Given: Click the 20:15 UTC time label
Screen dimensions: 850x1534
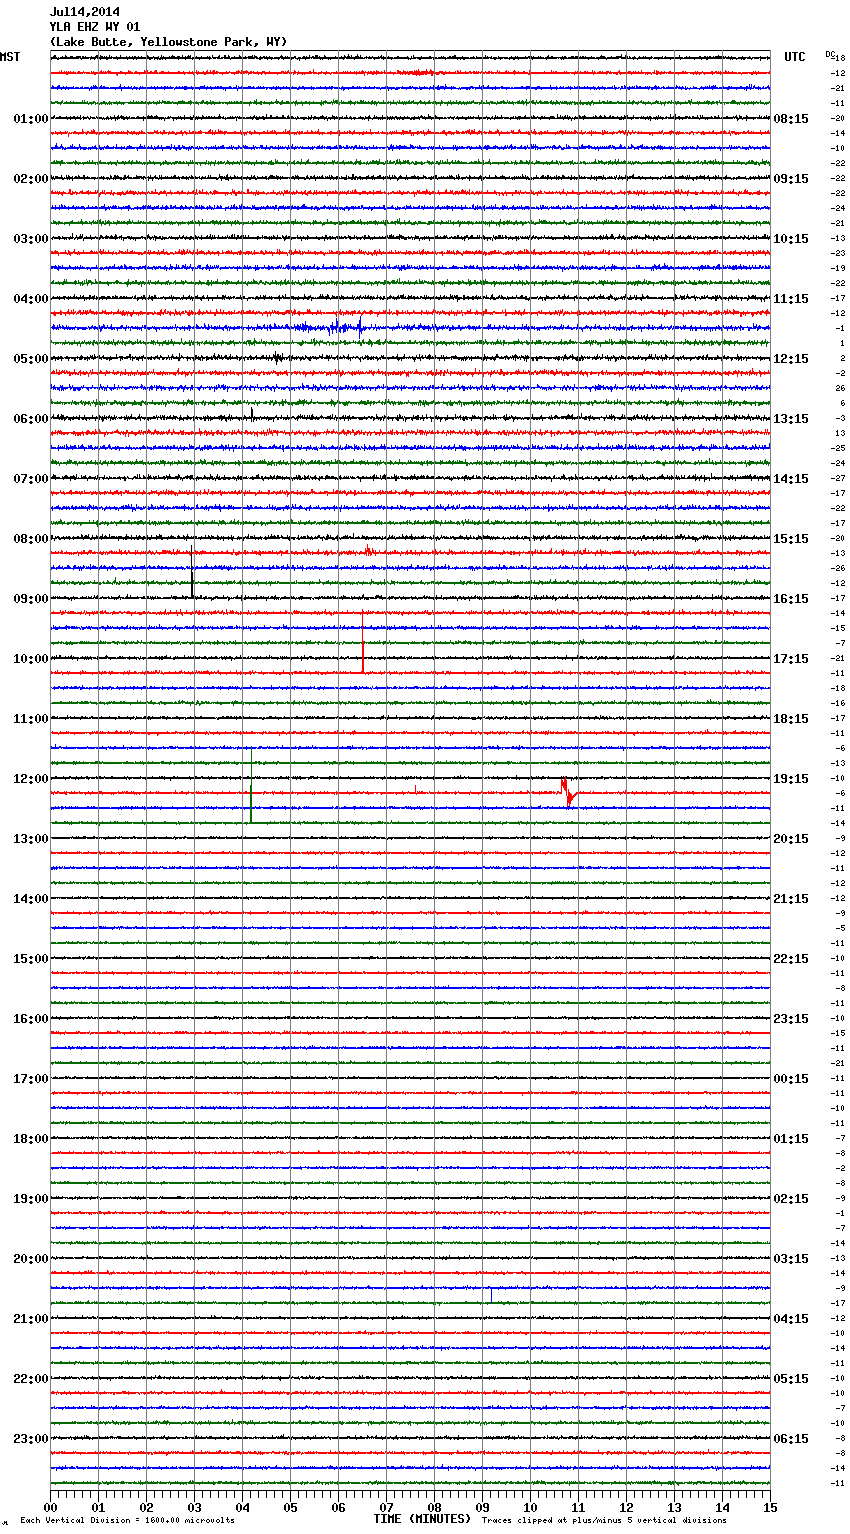Looking at the screenshot, I should pos(791,839).
